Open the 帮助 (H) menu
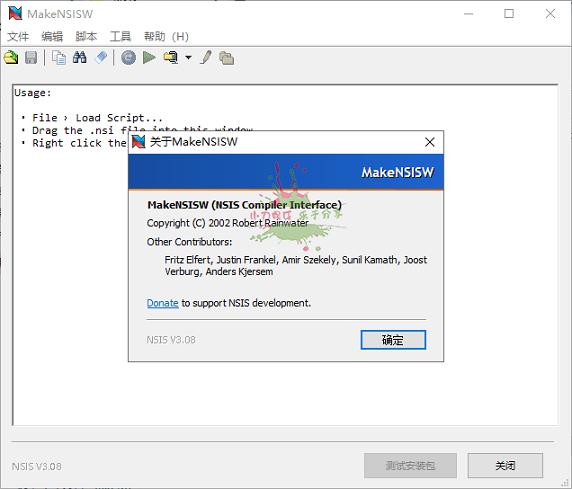572x489 pixels. tap(166, 36)
